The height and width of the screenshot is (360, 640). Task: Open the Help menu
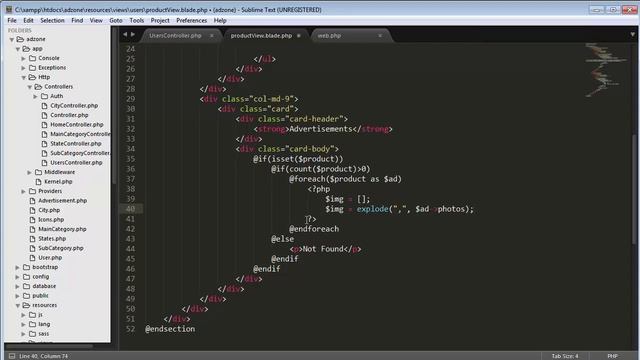point(220,20)
